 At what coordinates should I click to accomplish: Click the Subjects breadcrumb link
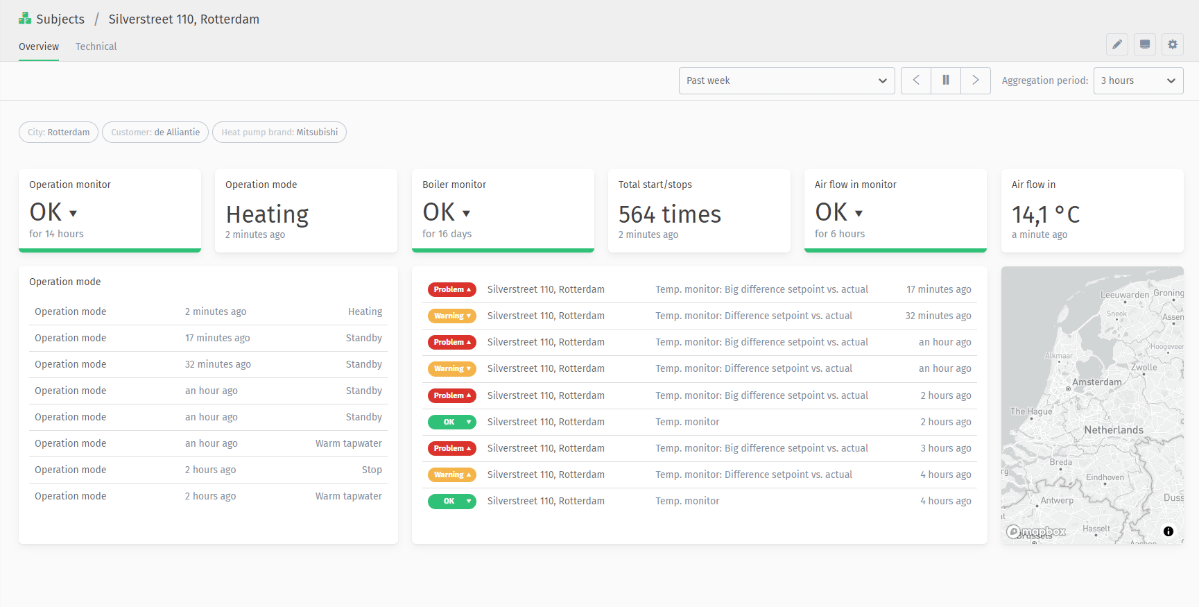(x=60, y=19)
